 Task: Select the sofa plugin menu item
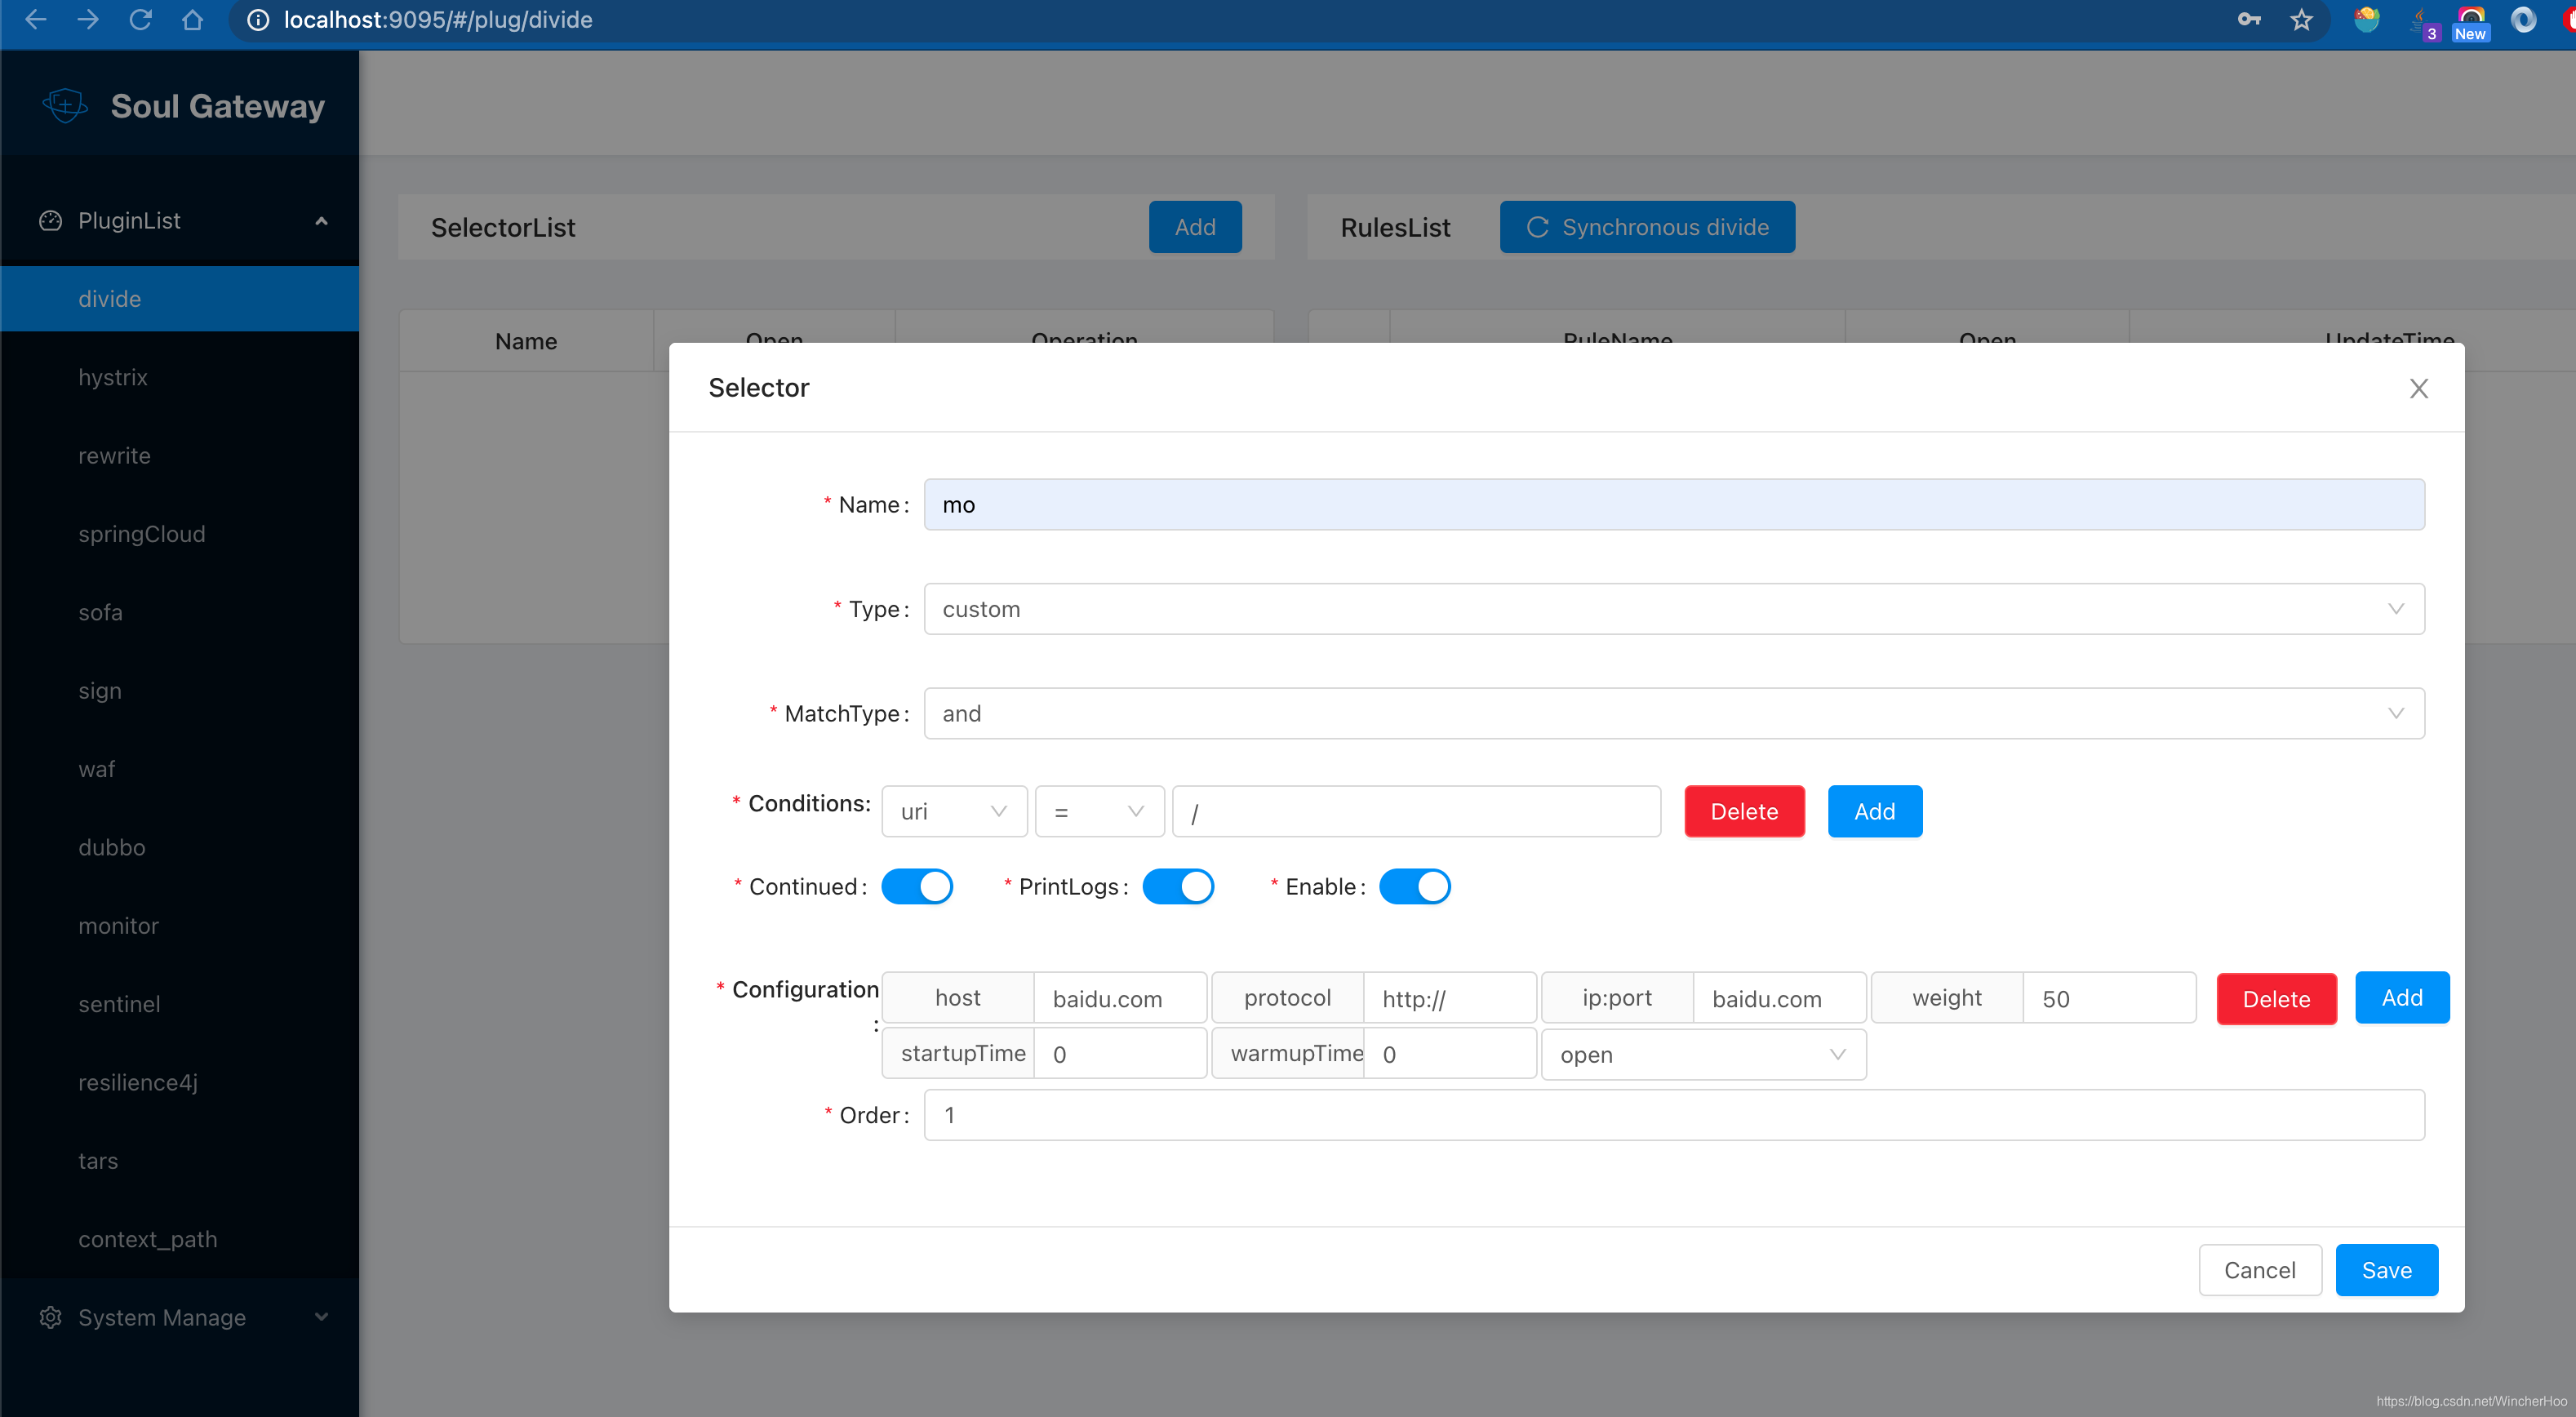point(180,612)
